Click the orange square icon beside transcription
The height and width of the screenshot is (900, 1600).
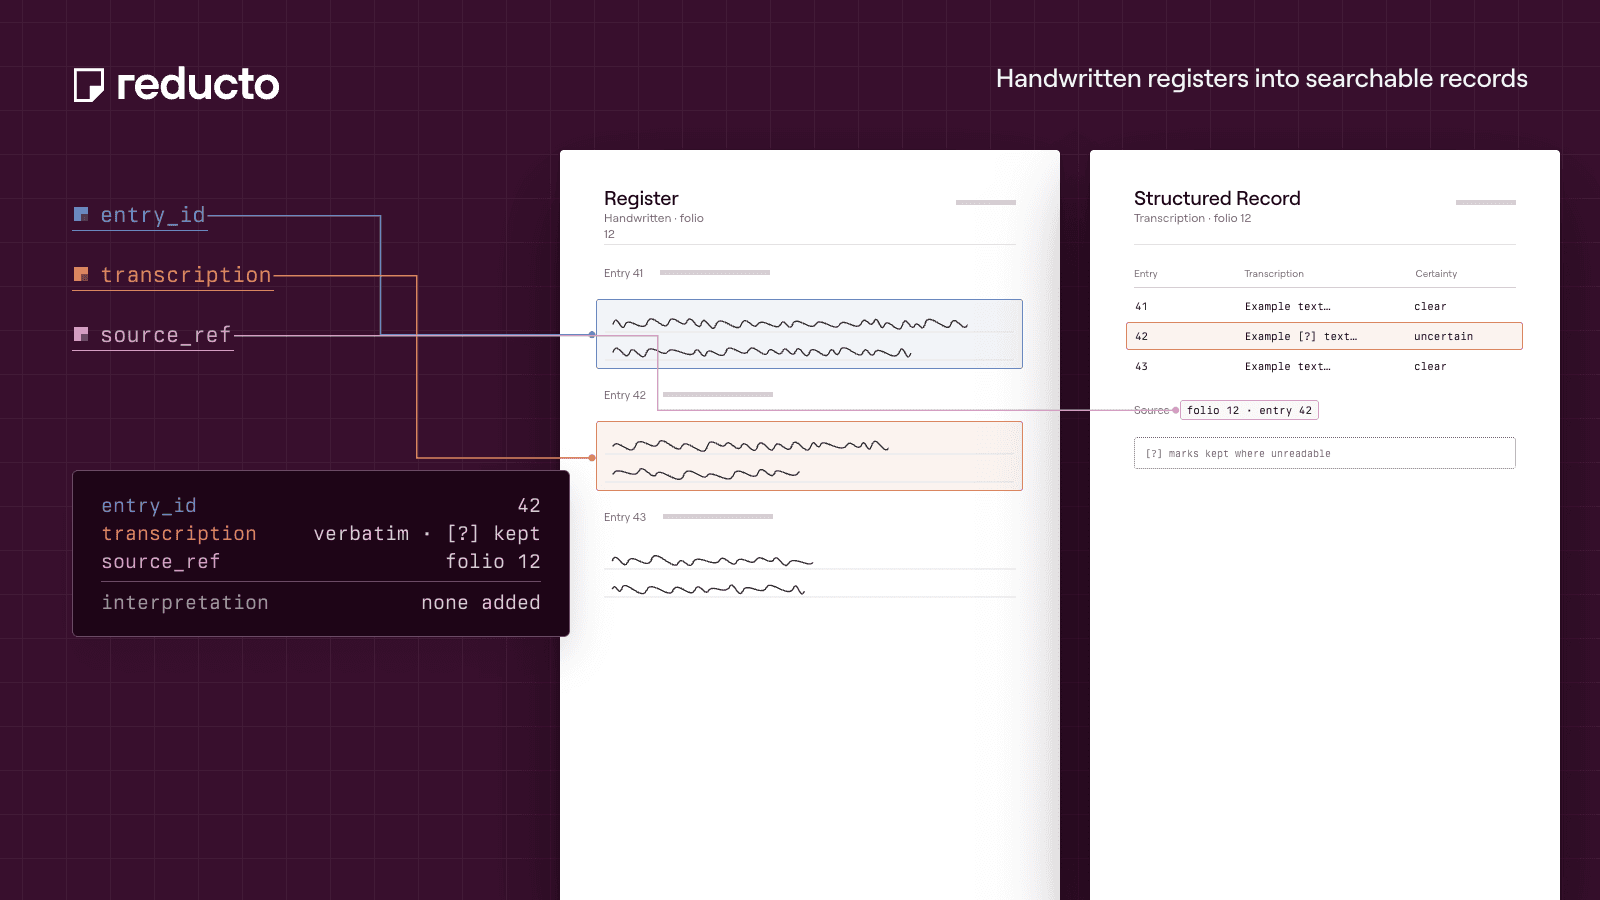tap(81, 274)
